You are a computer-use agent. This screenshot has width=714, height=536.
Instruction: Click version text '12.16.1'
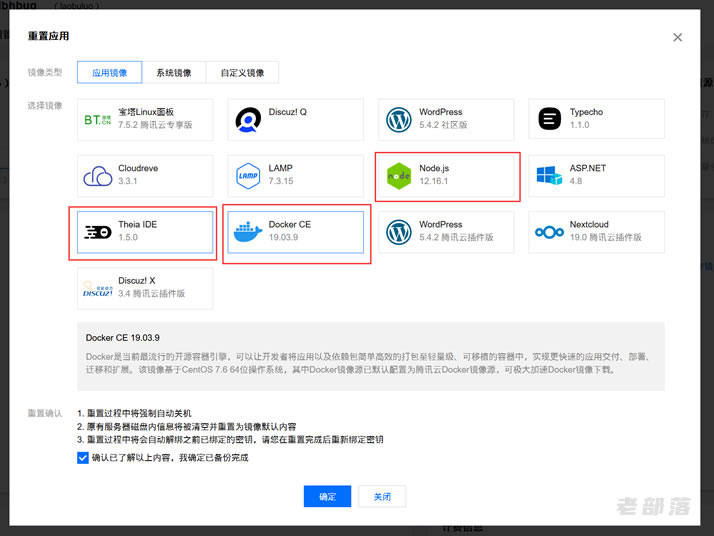pos(434,181)
